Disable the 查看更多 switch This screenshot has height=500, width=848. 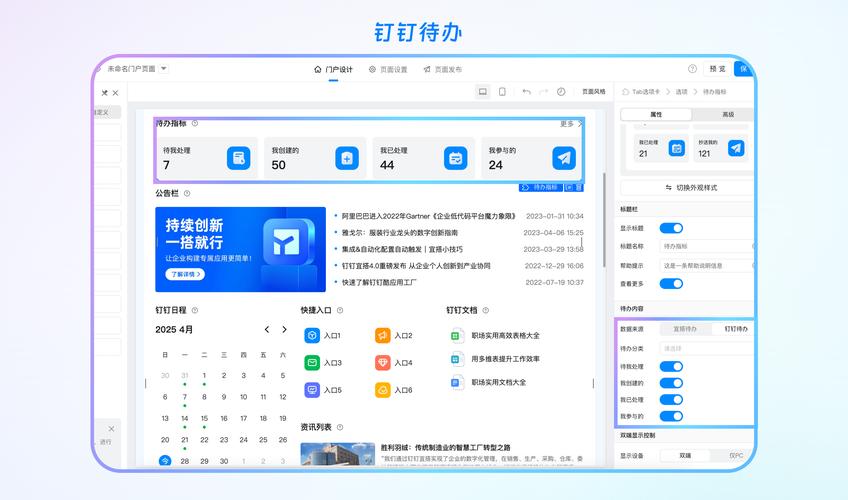click(671, 283)
